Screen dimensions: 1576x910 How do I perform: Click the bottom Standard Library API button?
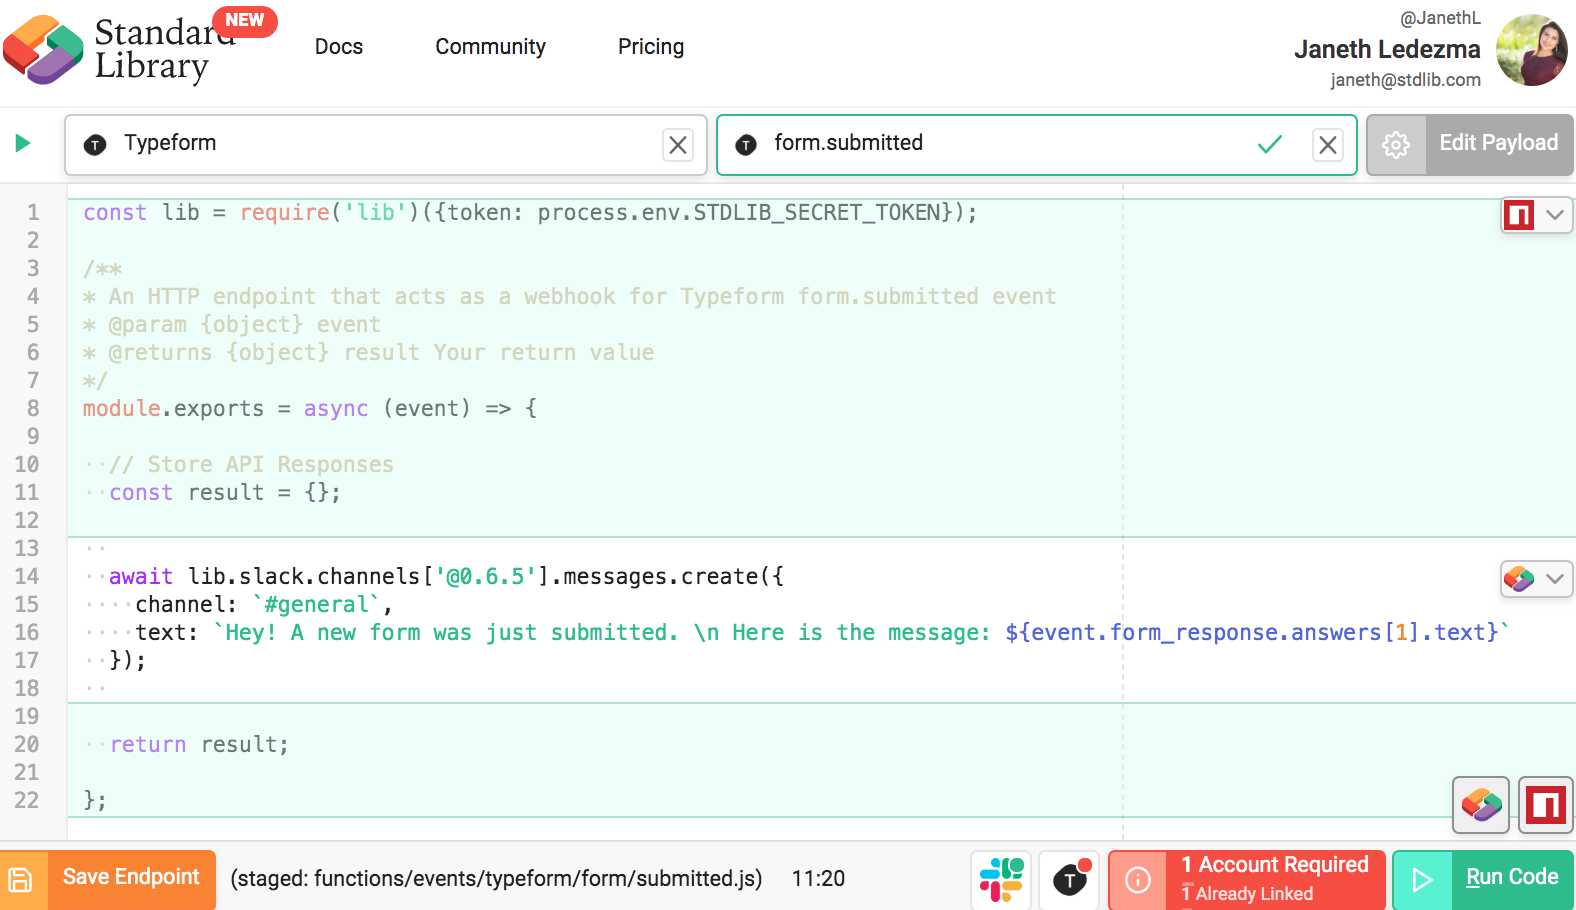1481,805
